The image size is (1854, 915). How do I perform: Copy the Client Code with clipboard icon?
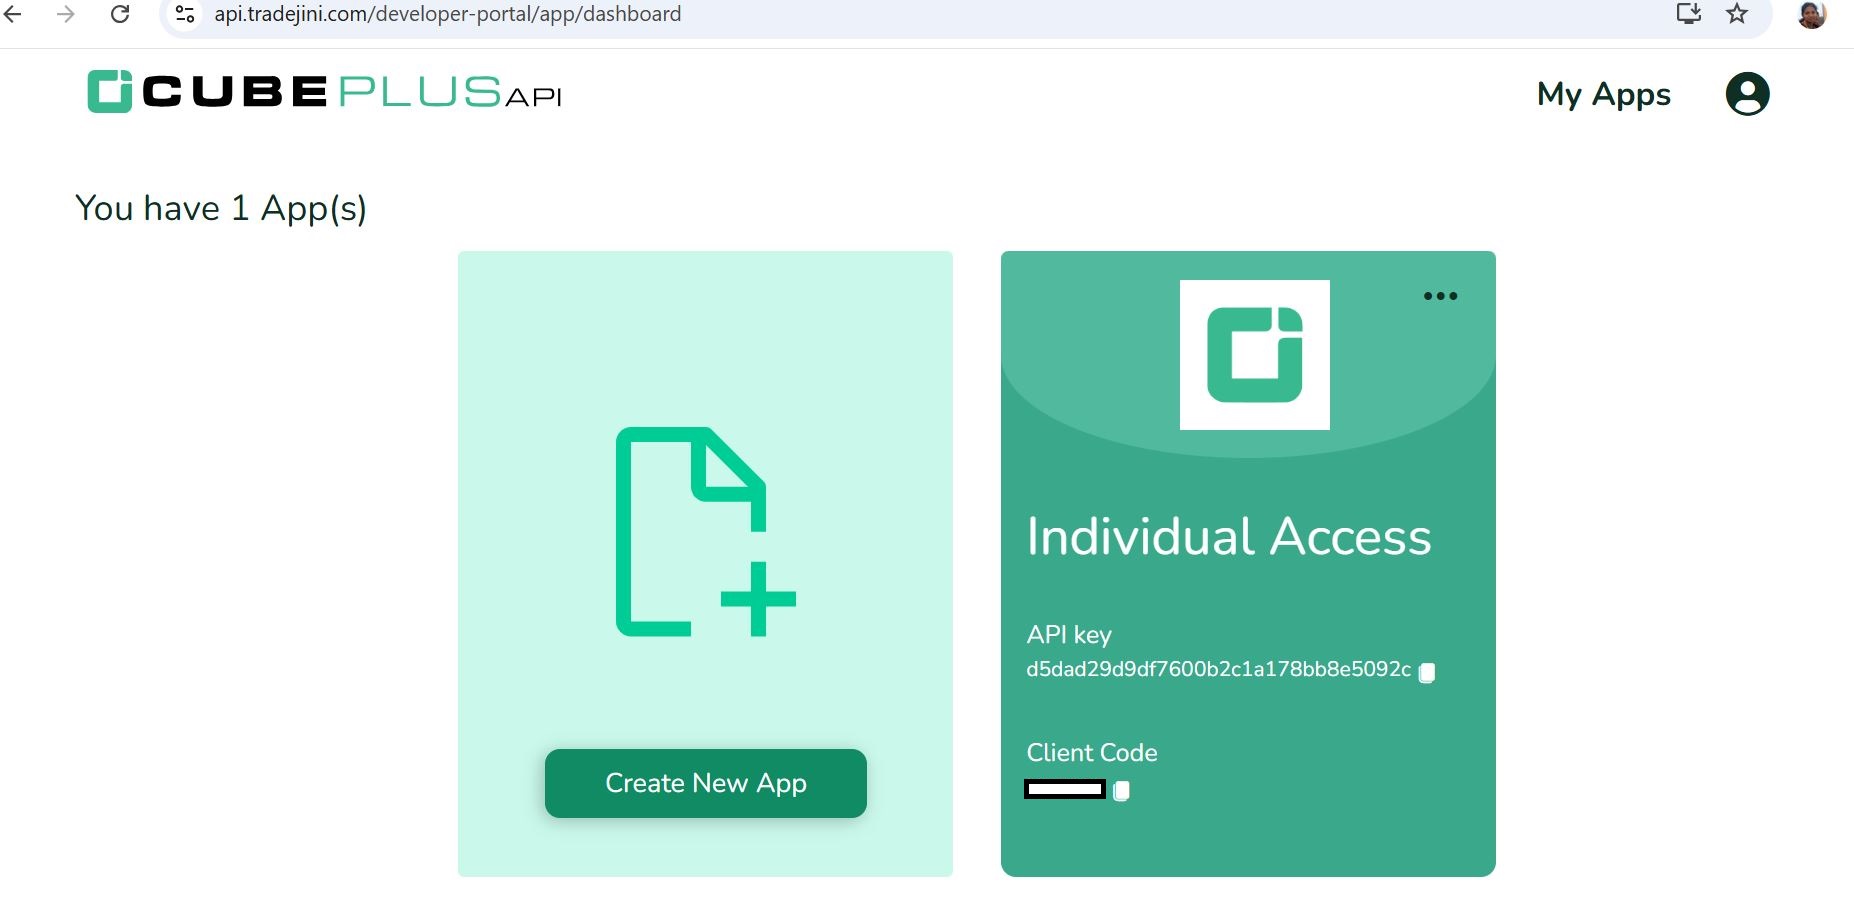1122,791
